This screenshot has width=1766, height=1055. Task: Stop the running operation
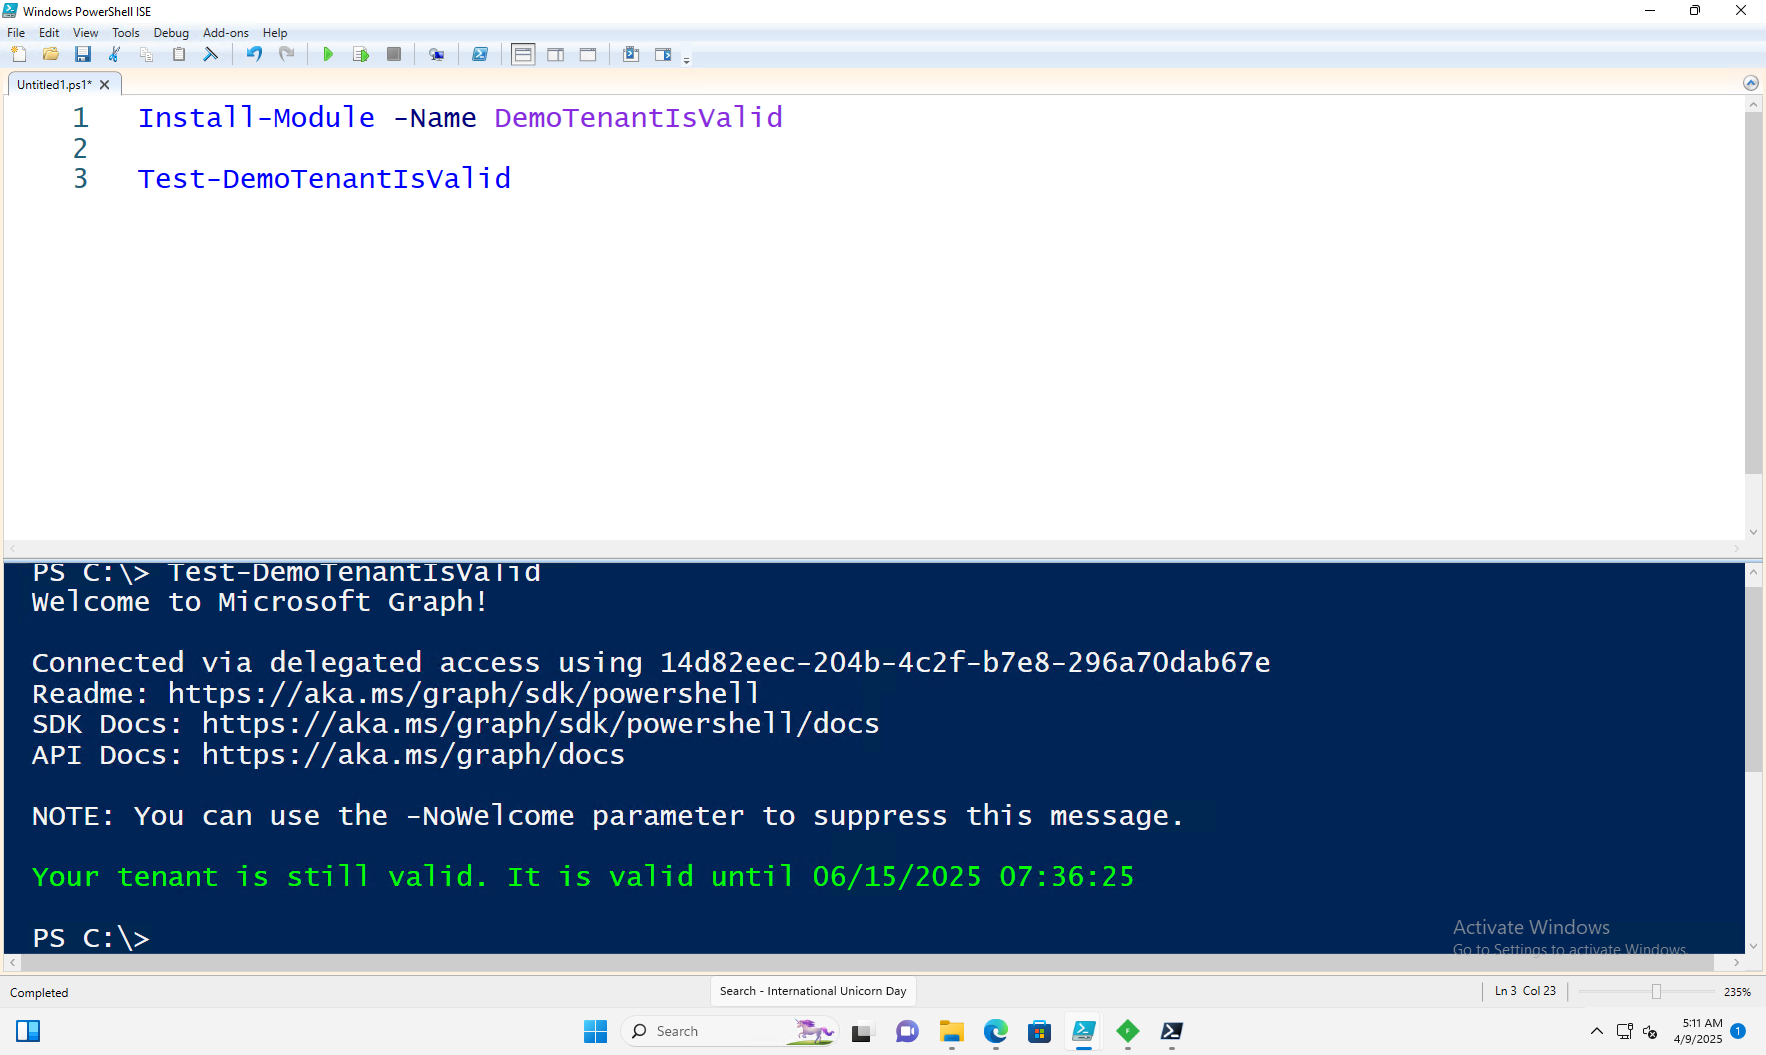click(x=394, y=54)
